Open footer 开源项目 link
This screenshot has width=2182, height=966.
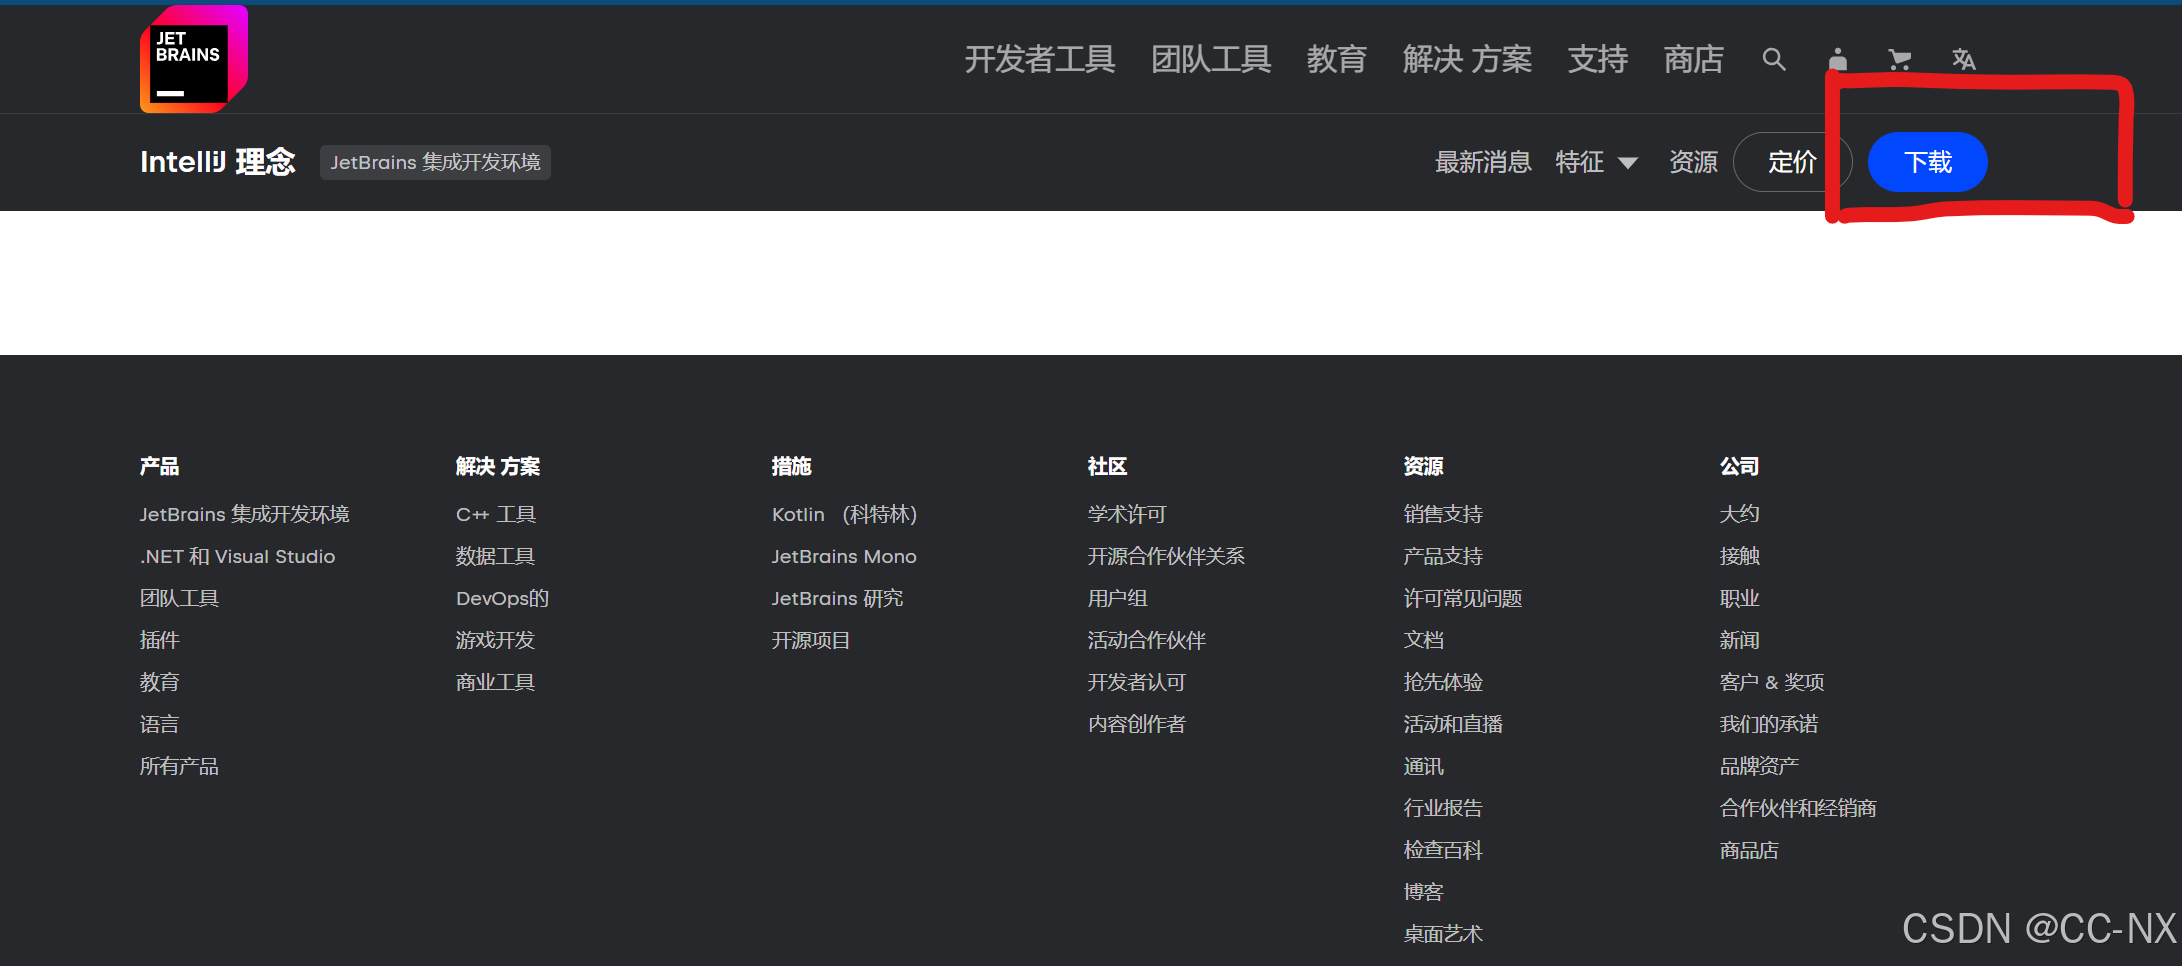point(811,640)
